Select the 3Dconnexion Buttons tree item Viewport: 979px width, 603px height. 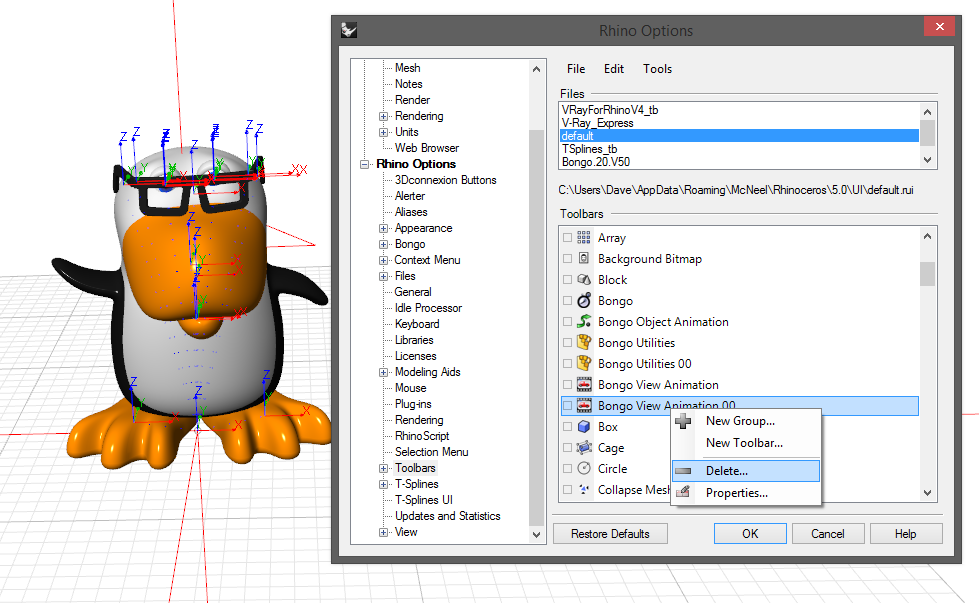tap(446, 180)
